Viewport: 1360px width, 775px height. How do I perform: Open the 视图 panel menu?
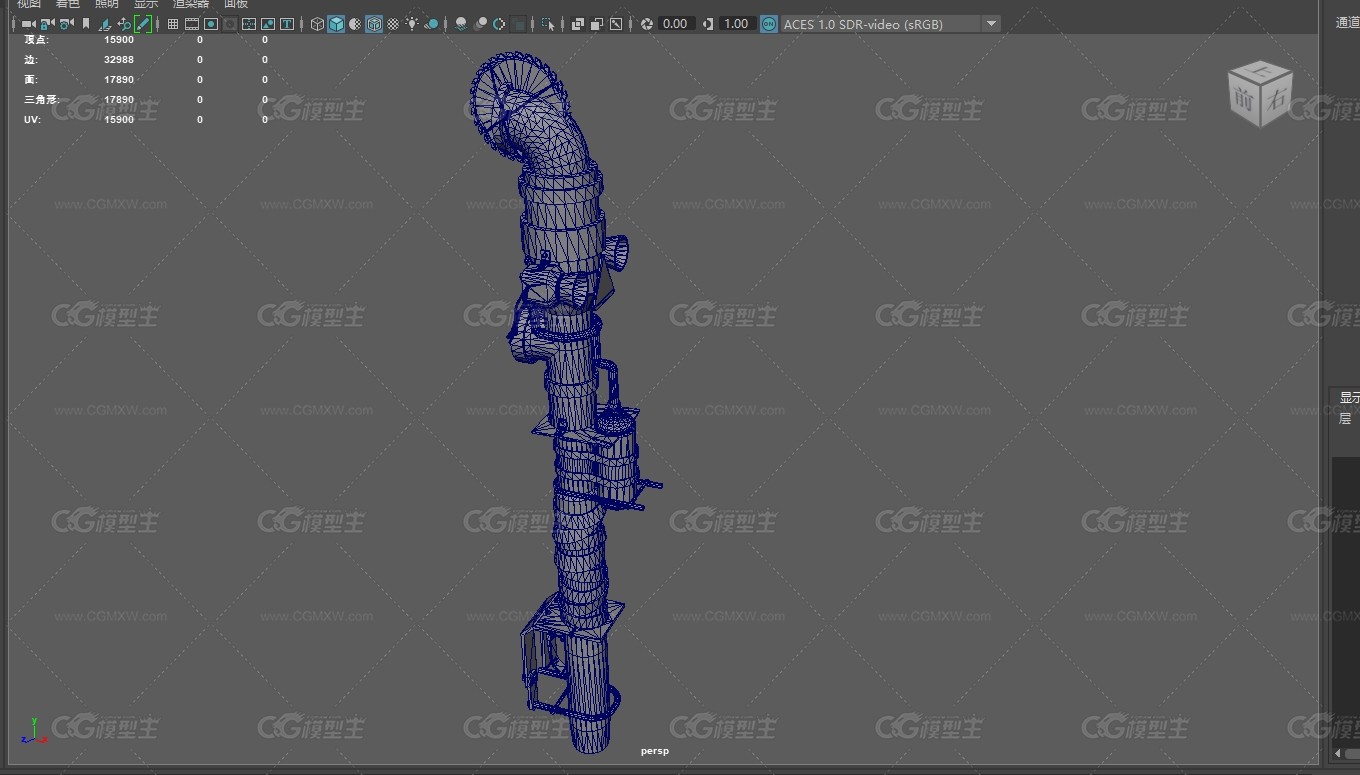(x=28, y=4)
